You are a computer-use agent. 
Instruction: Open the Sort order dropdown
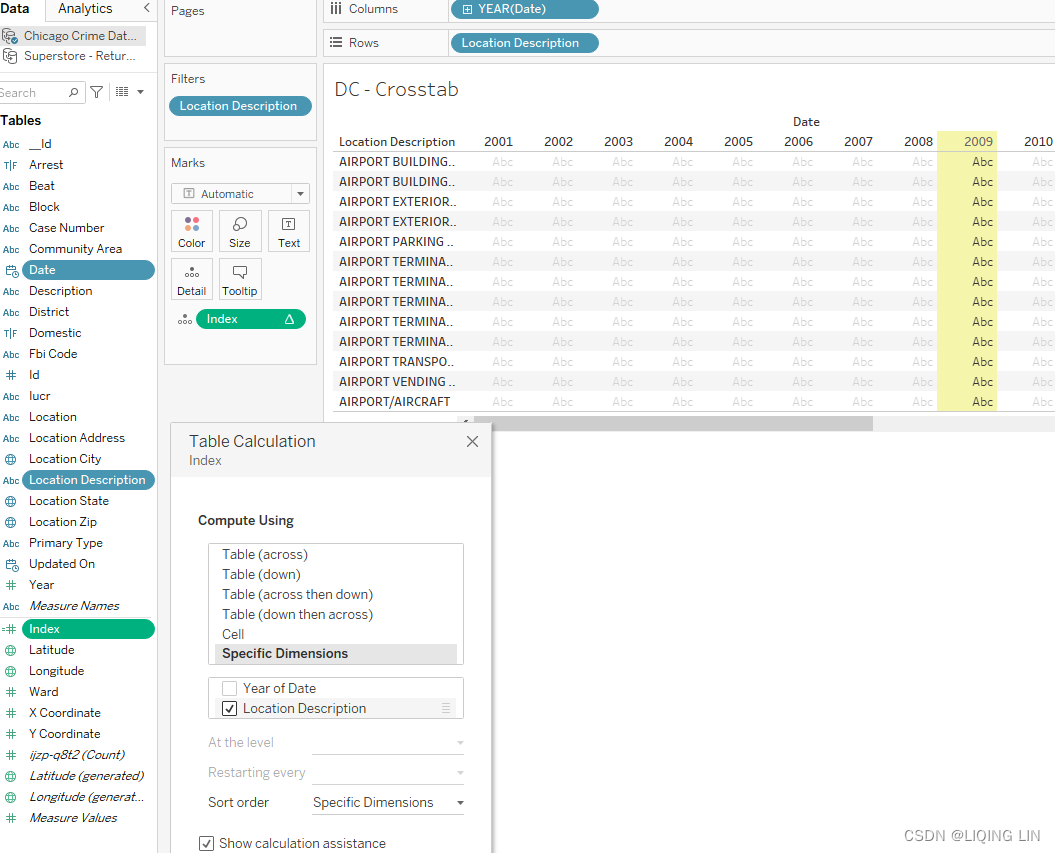387,802
